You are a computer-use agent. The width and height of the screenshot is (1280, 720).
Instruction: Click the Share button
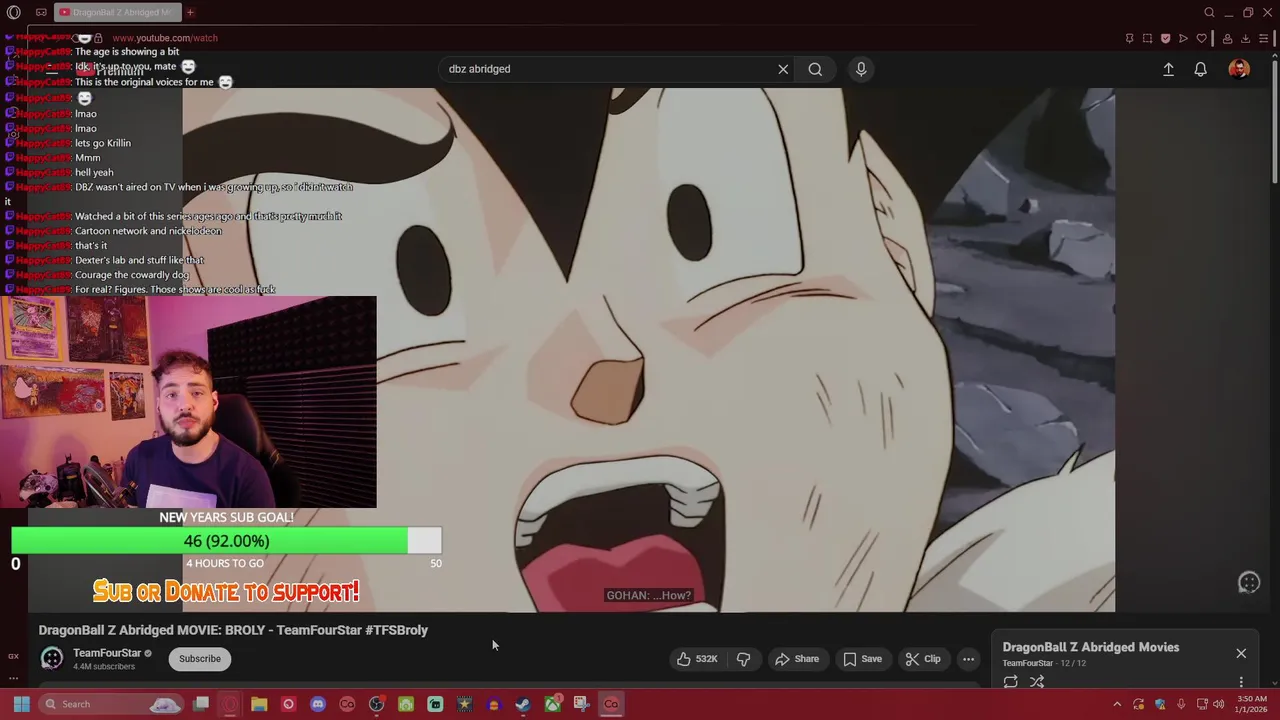click(x=797, y=659)
